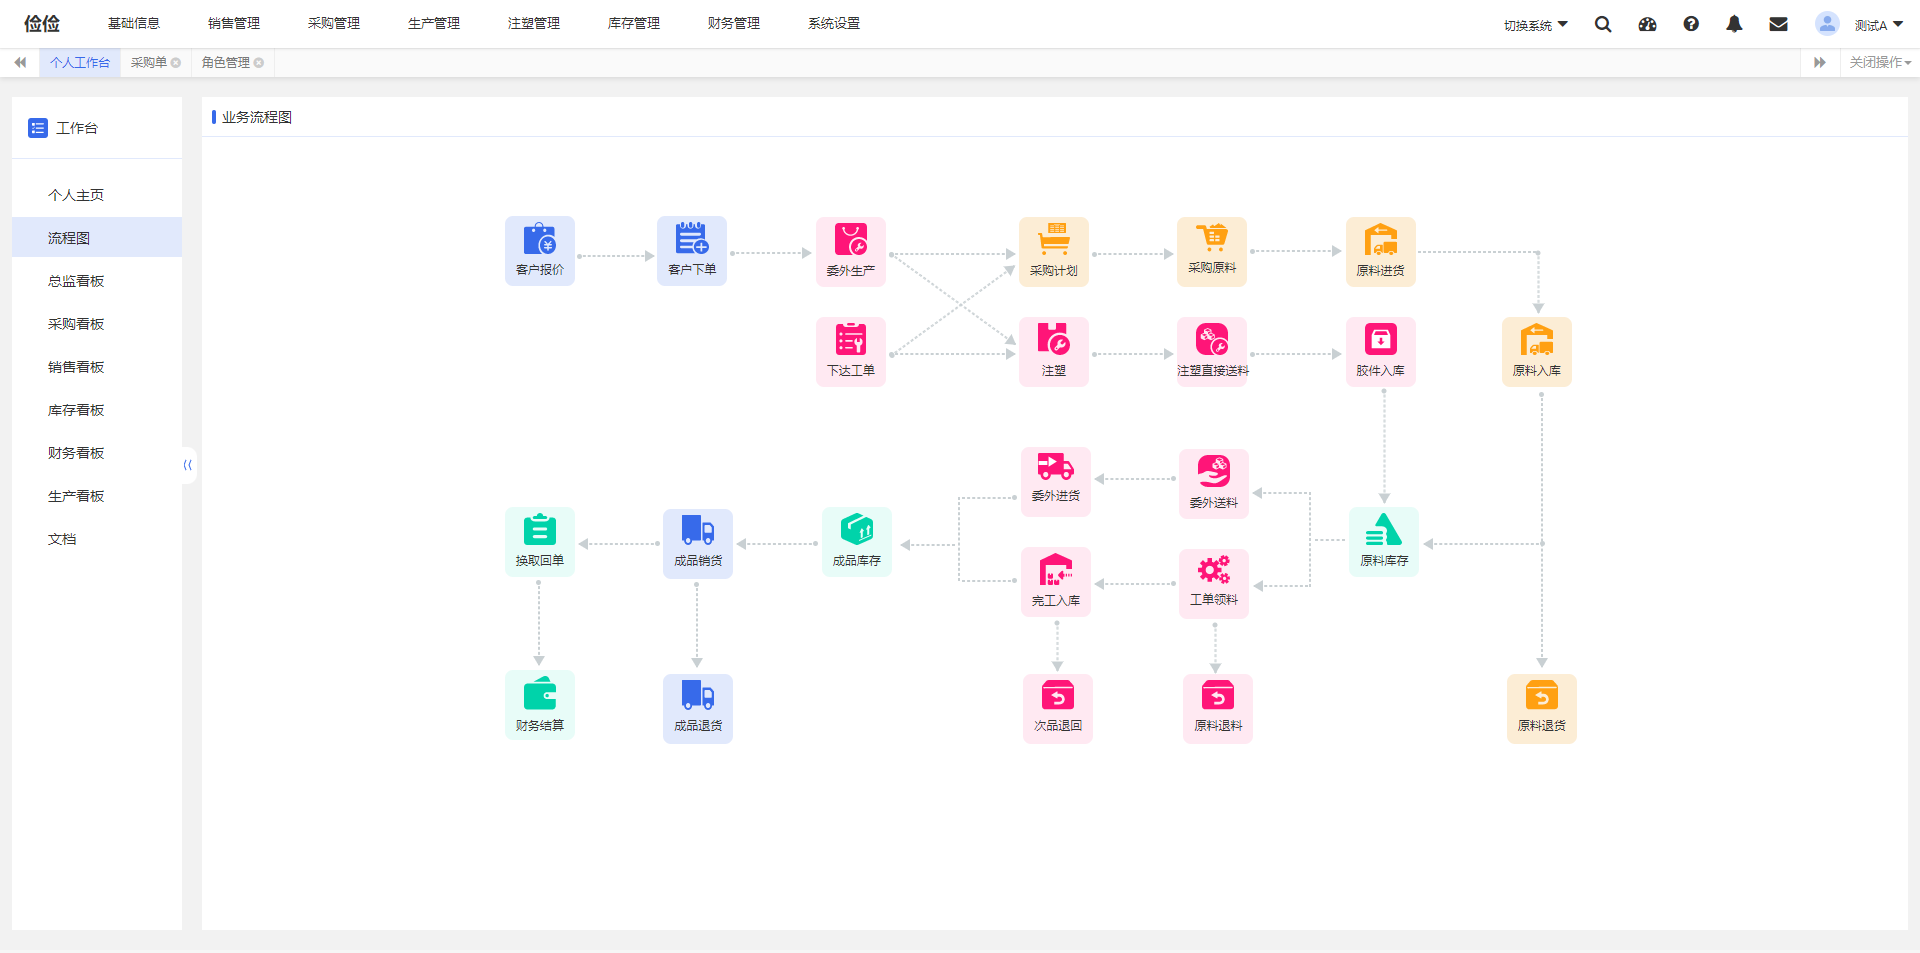The height and width of the screenshot is (953, 1920).
Task: Open the mail envelope icon
Action: (1778, 24)
